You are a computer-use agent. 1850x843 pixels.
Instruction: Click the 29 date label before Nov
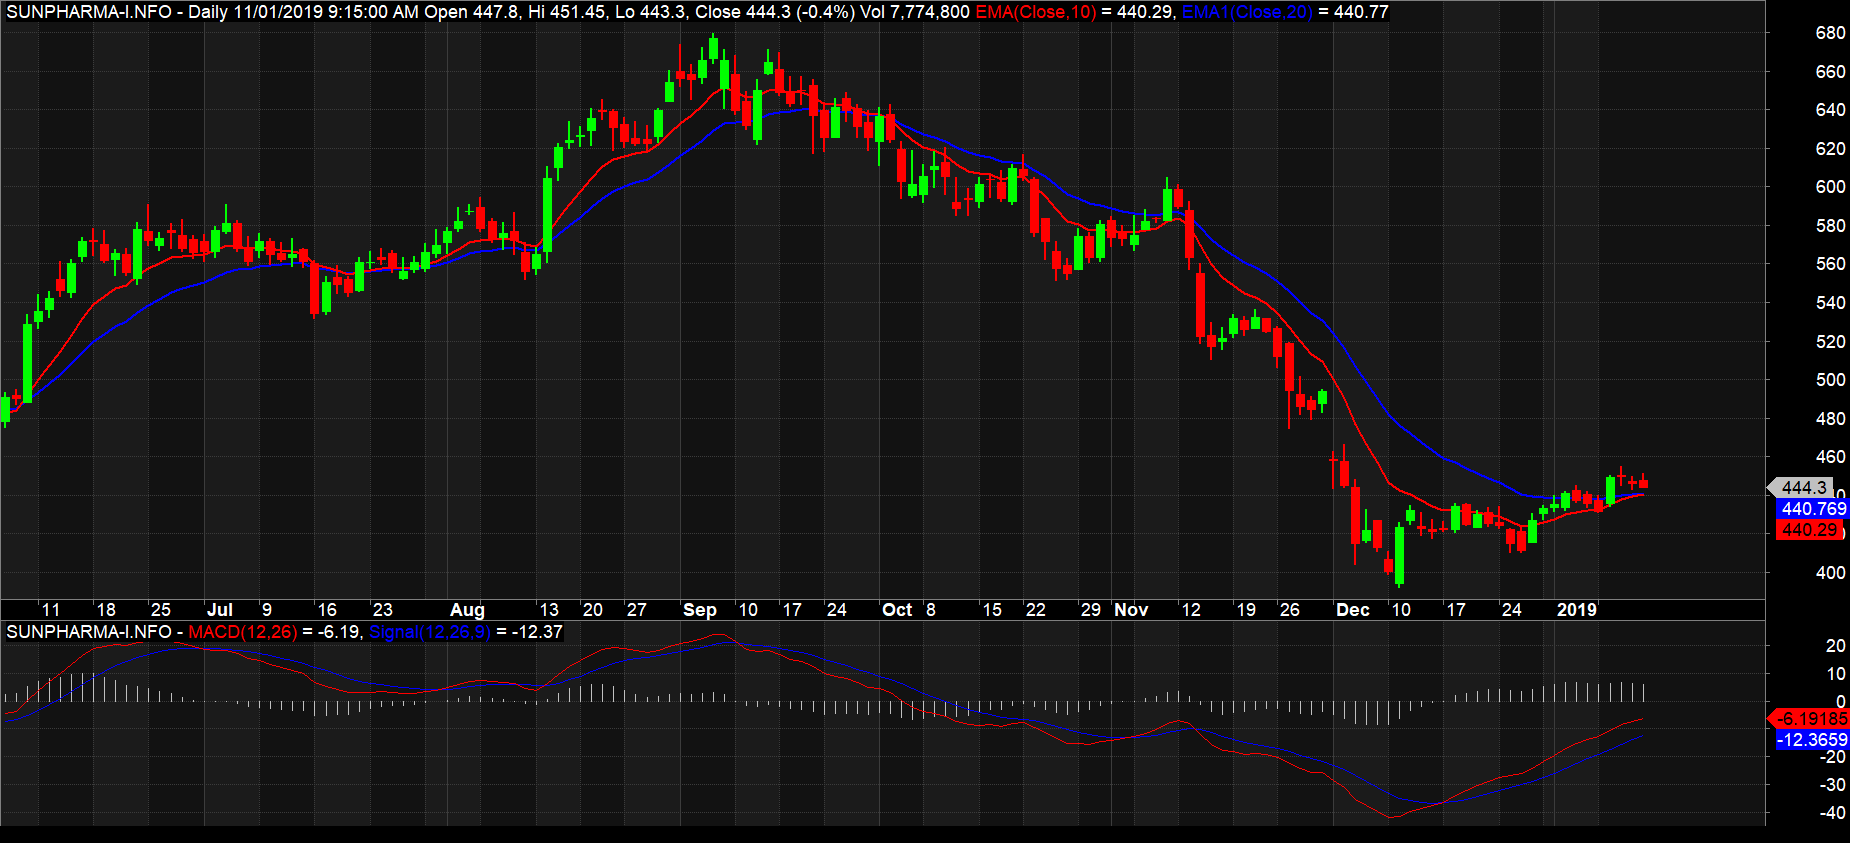[x=1091, y=610]
